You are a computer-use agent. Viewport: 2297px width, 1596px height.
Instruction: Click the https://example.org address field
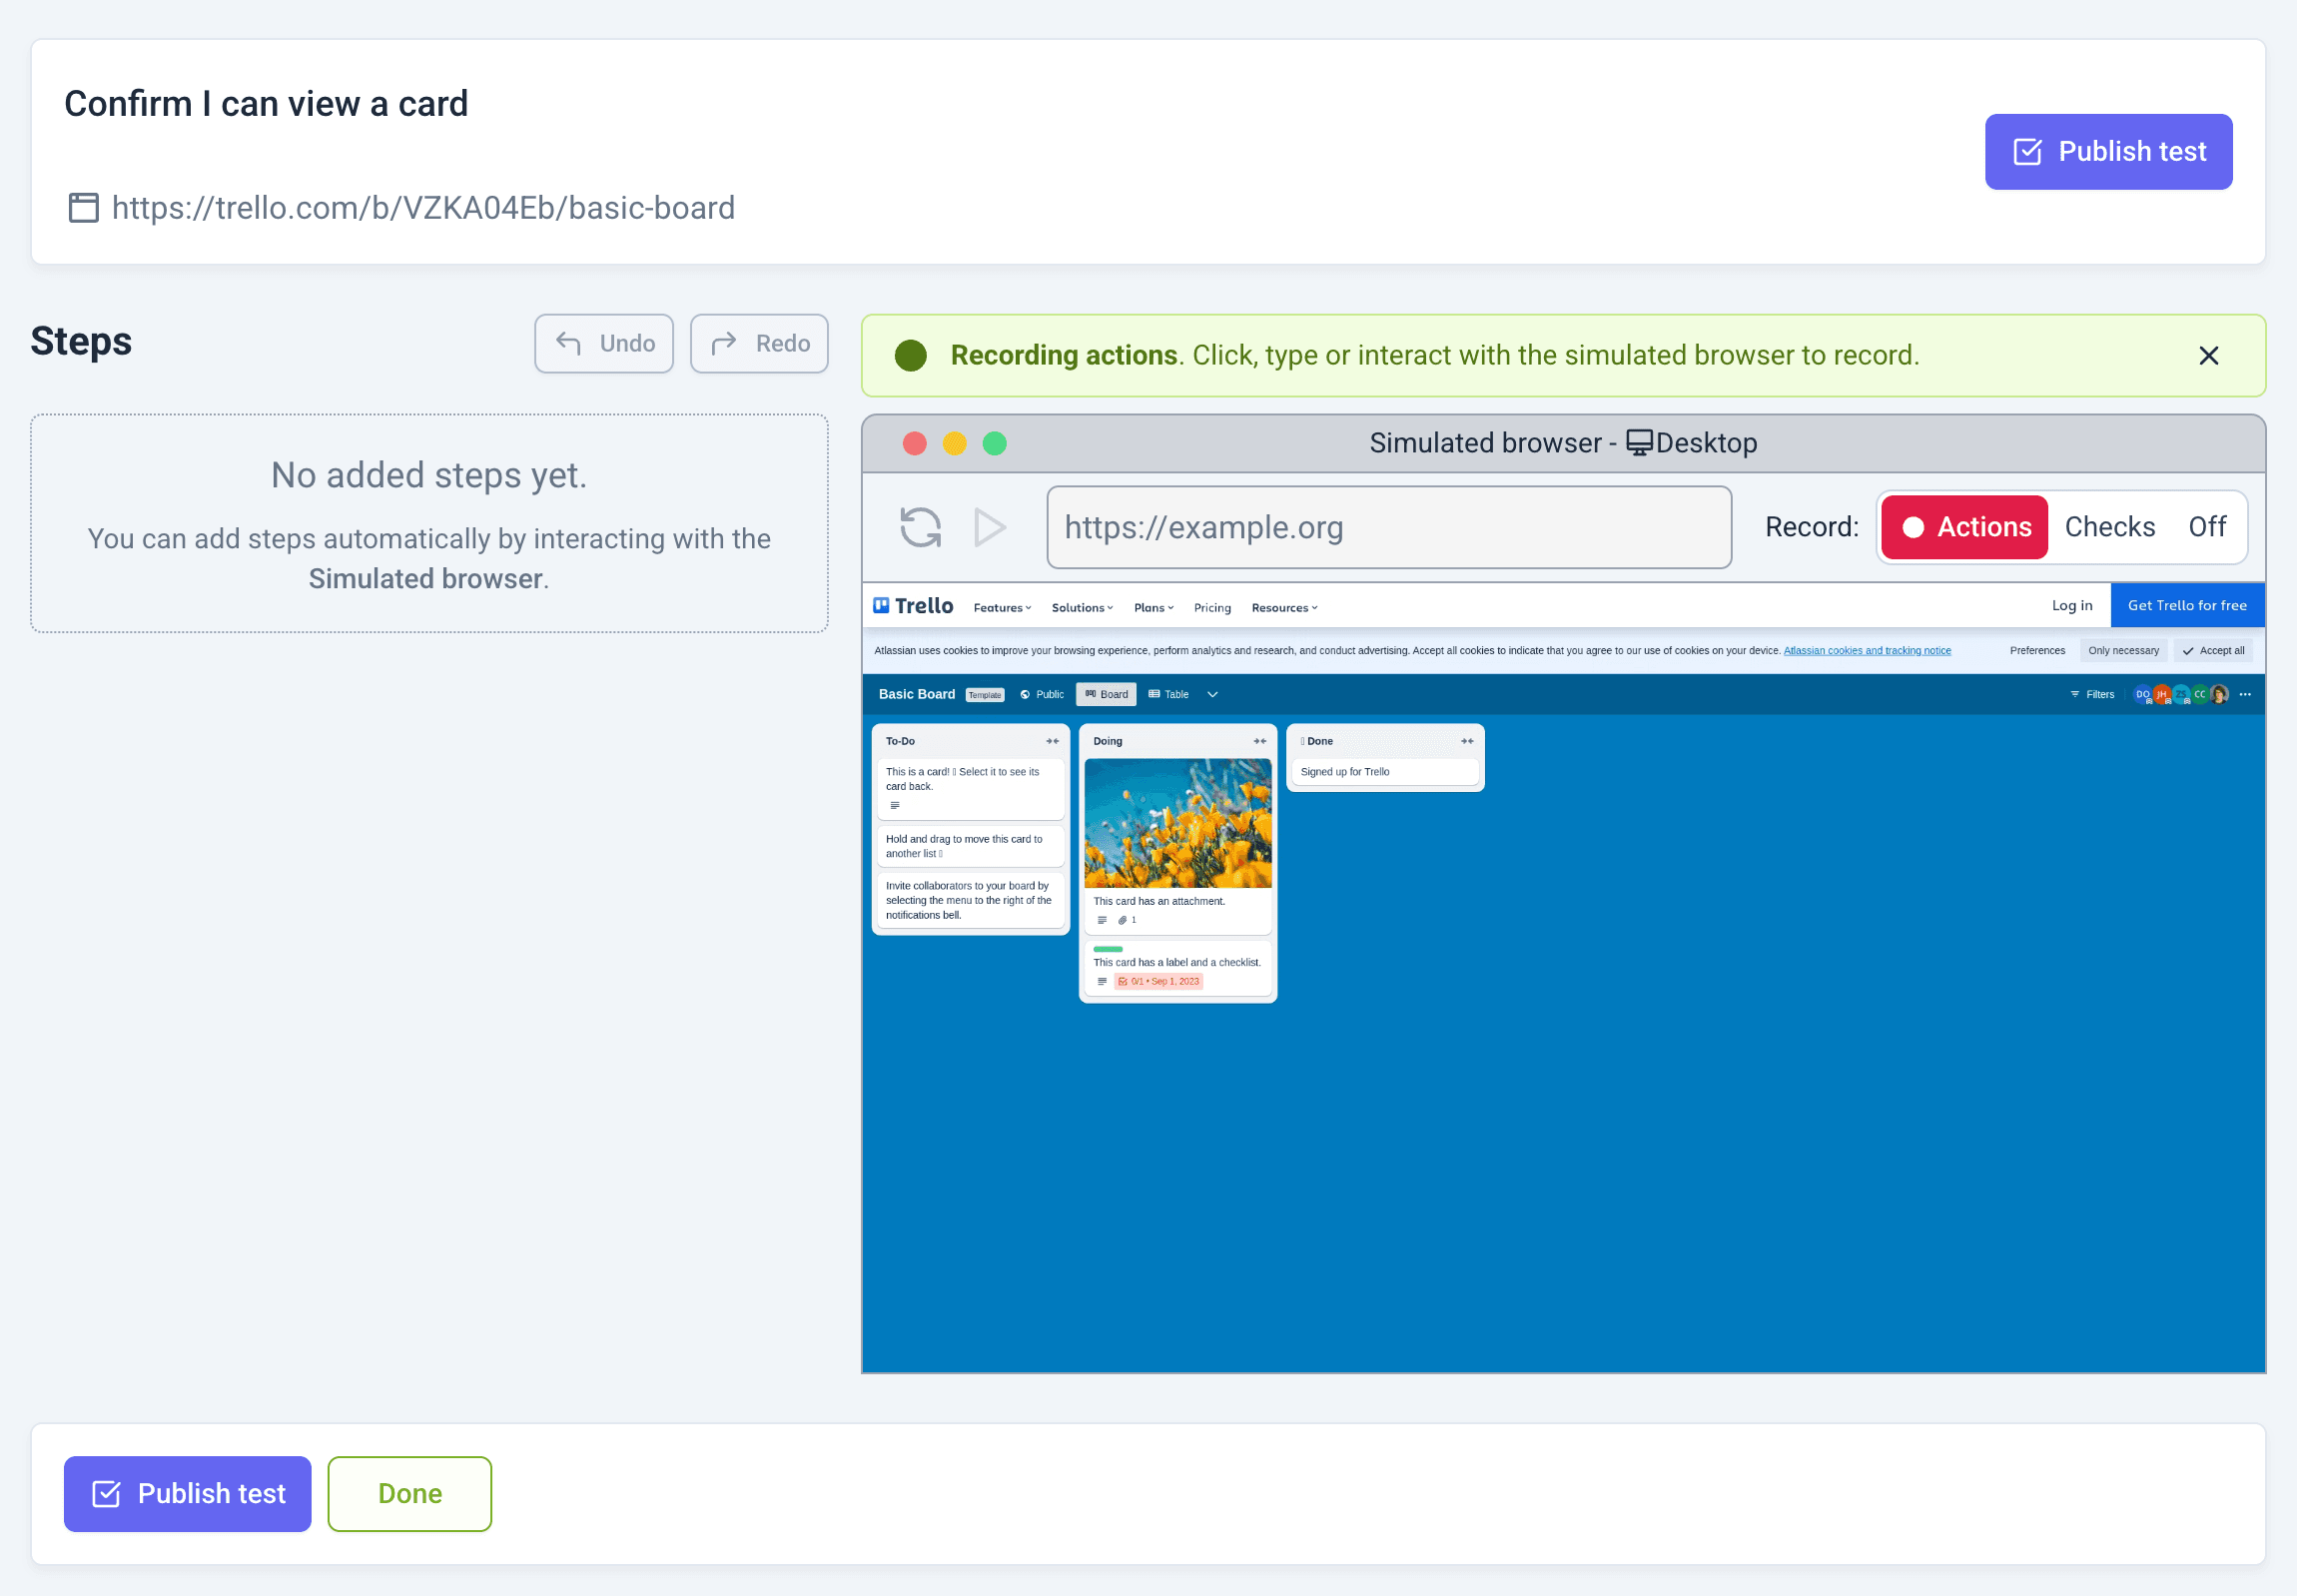[x=1389, y=527]
